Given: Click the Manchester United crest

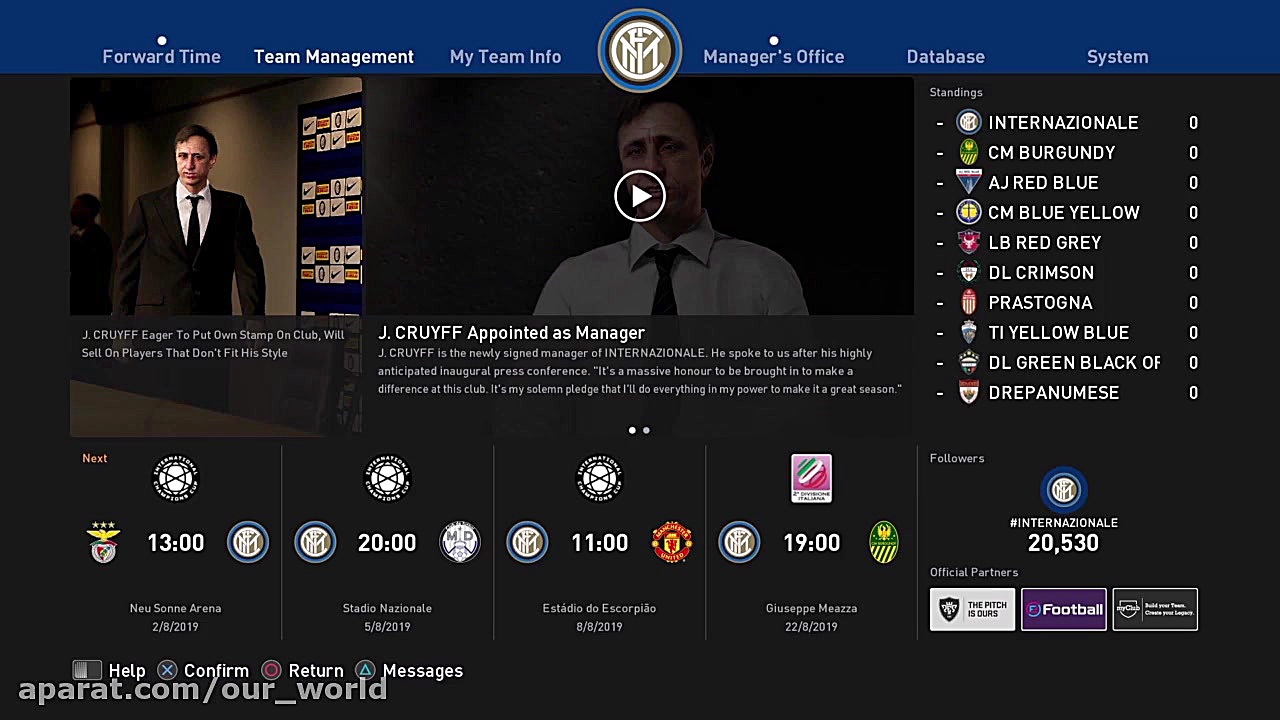Looking at the screenshot, I should pos(672,543).
